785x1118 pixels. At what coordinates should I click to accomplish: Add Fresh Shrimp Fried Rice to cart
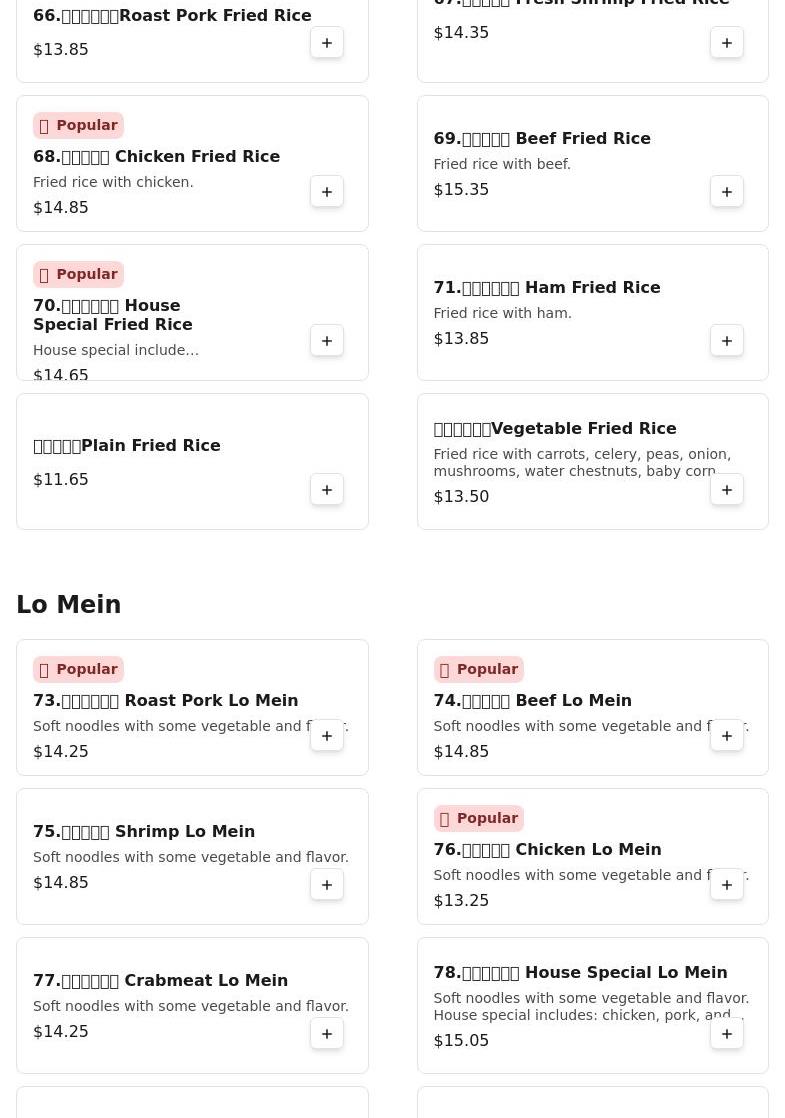(x=727, y=43)
